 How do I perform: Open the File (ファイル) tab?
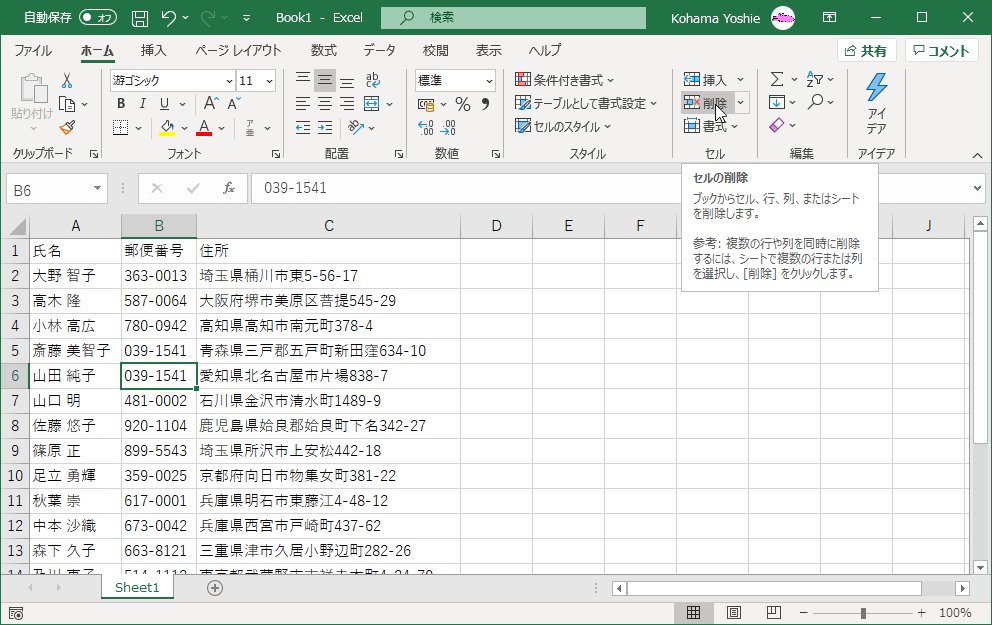coord(33,51)
